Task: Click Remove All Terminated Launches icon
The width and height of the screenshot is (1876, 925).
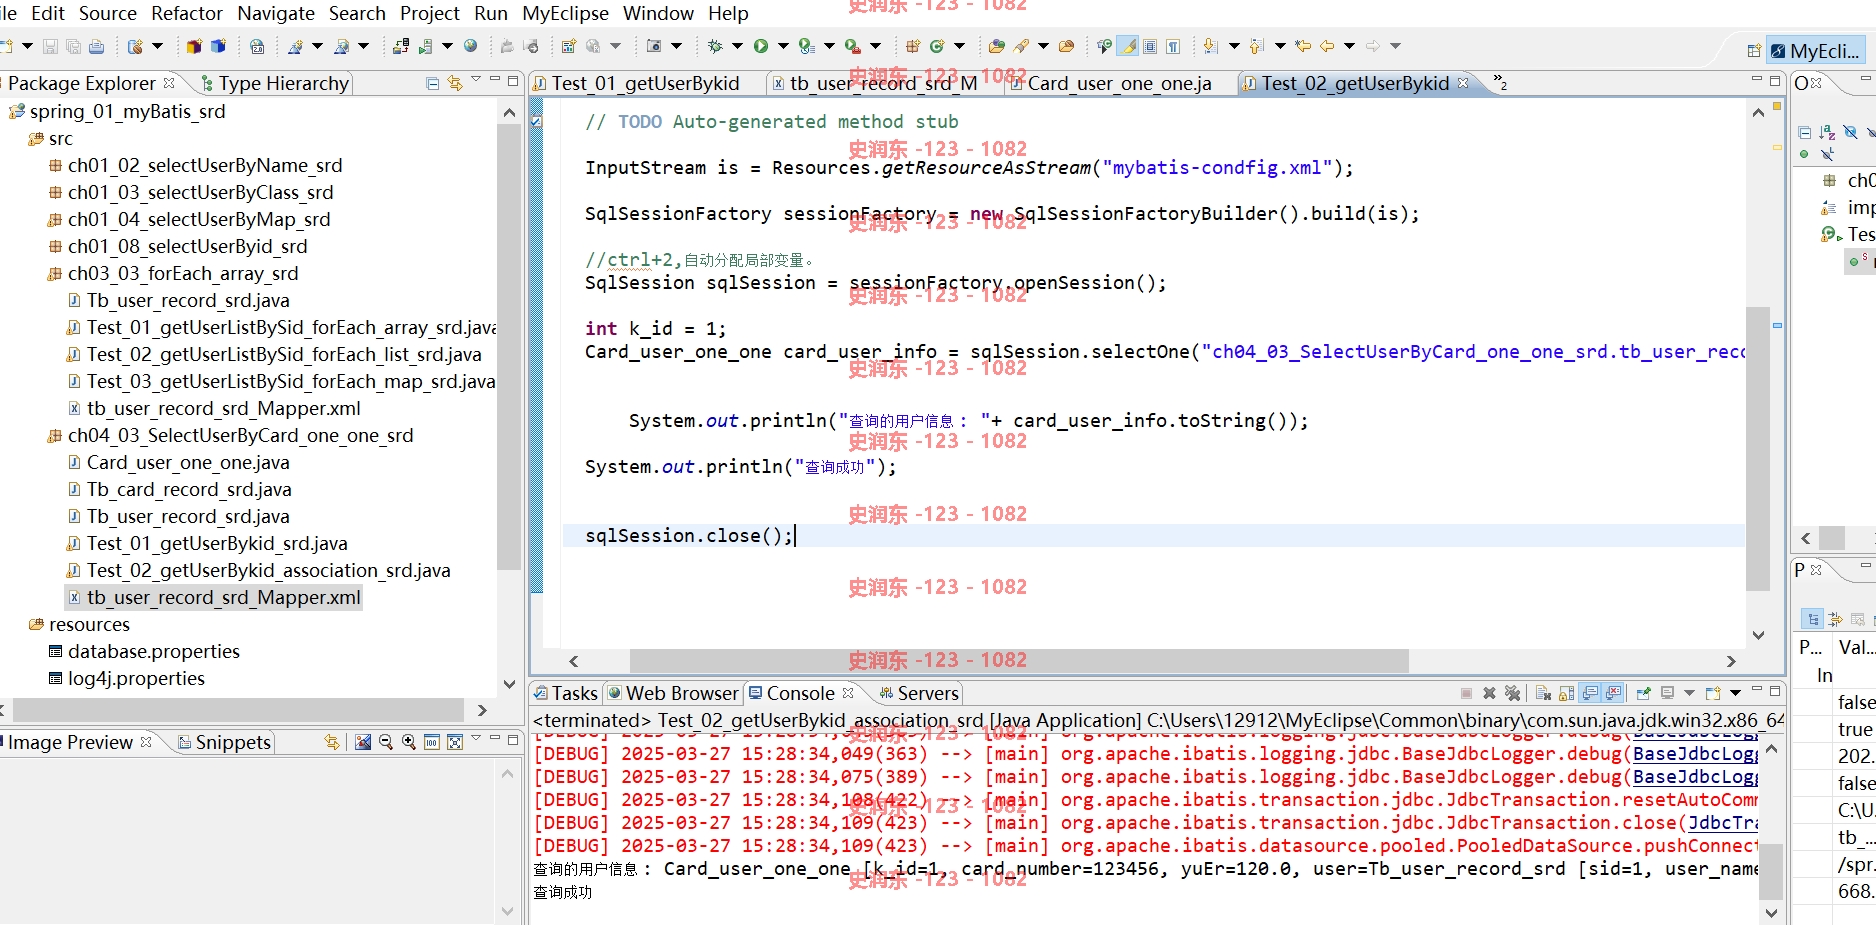Action: pyautogui.click(x=1512, y=693)
